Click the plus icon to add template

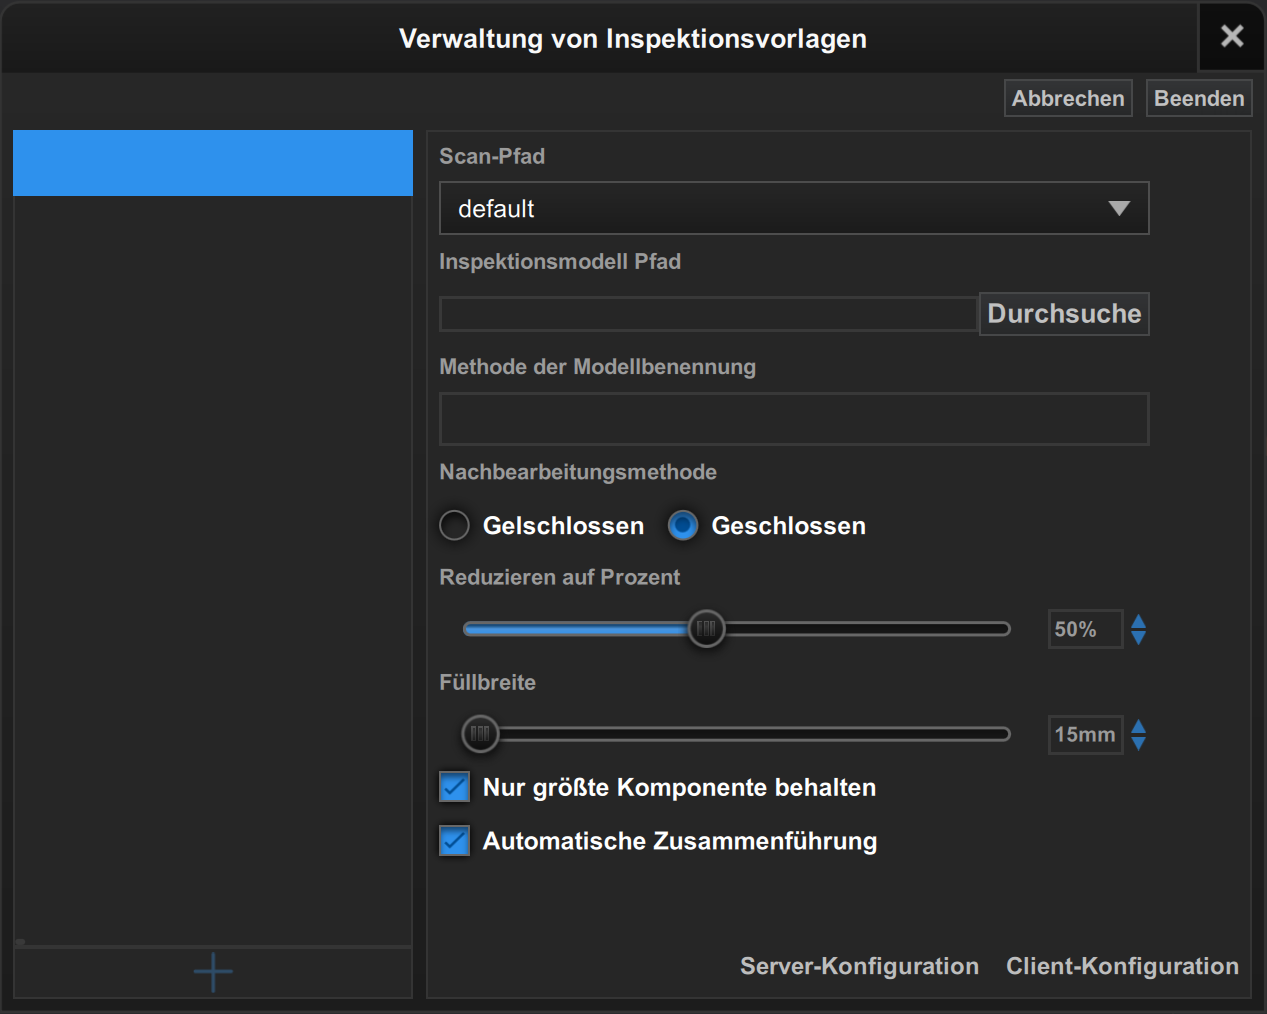point(213,972)
